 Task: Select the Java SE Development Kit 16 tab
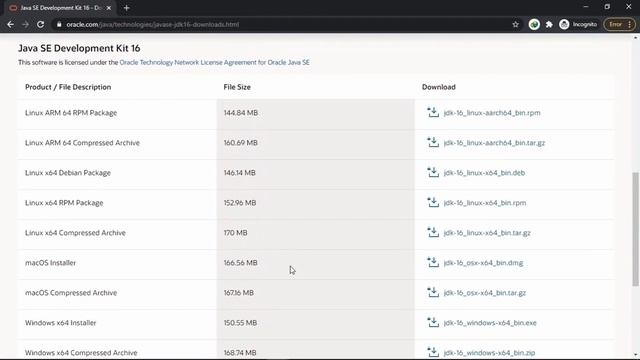(60, 8)
